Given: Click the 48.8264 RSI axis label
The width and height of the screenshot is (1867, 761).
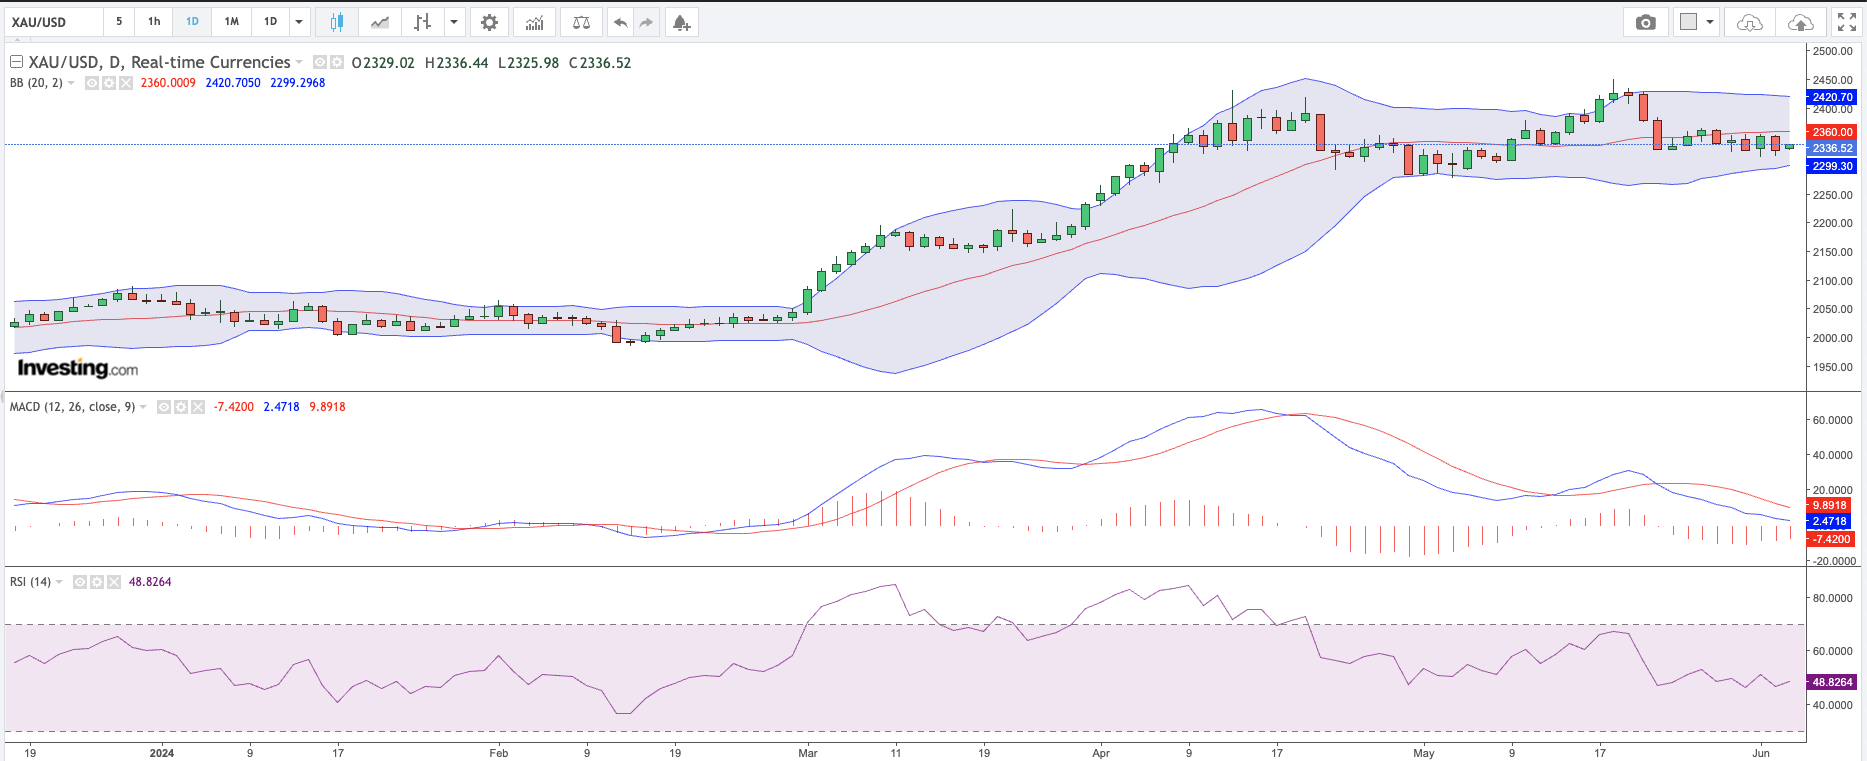Looking at the screenshot, I should click(x=1832, y=682).
